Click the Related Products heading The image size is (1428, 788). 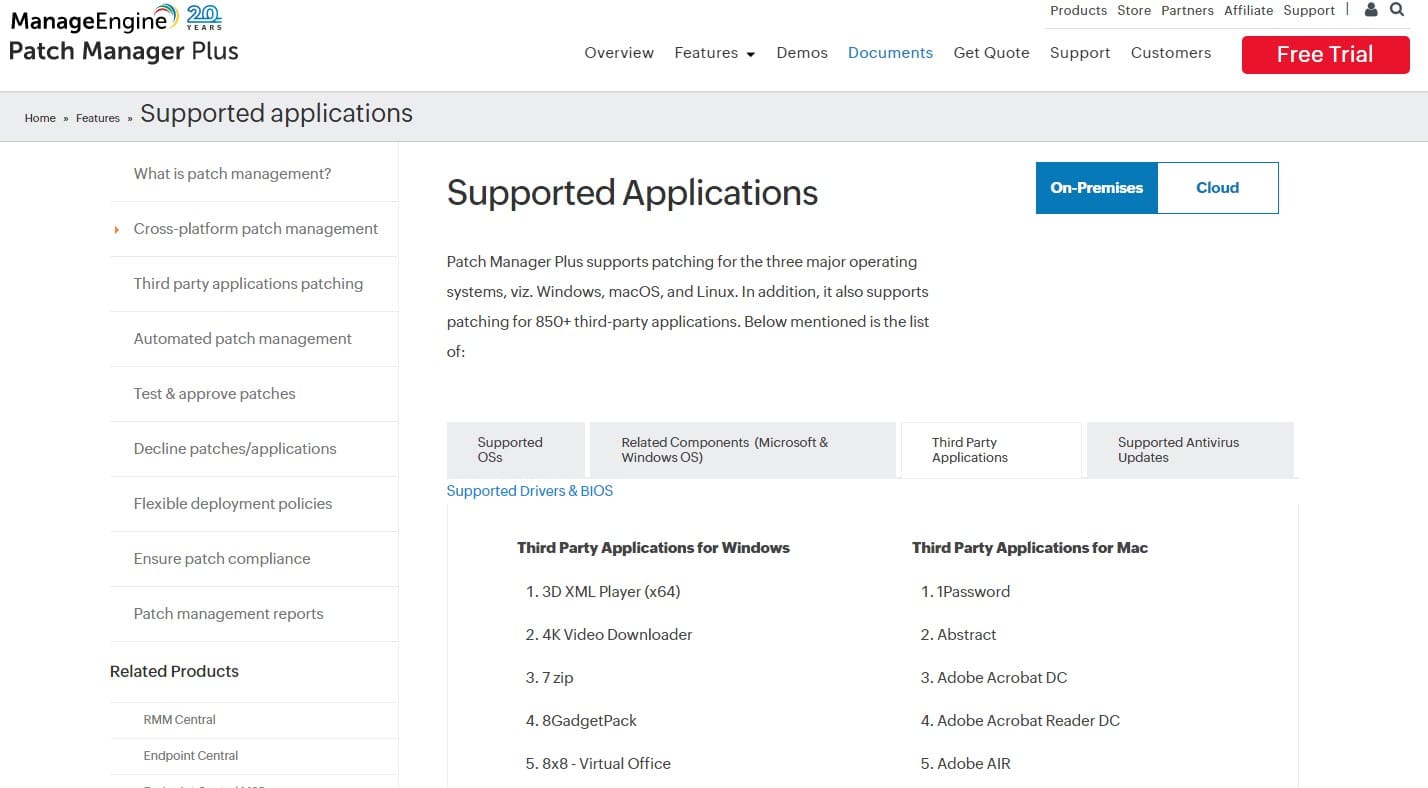pyautogui.click(x=174, y=672)
